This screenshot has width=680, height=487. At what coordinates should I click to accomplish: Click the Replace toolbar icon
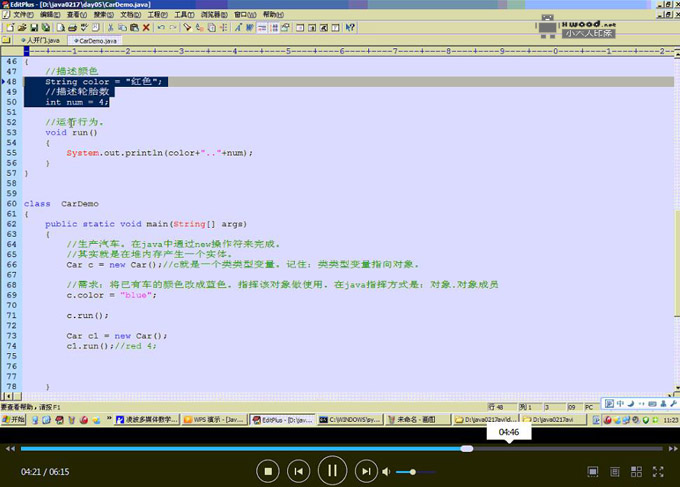coord(199,28)
